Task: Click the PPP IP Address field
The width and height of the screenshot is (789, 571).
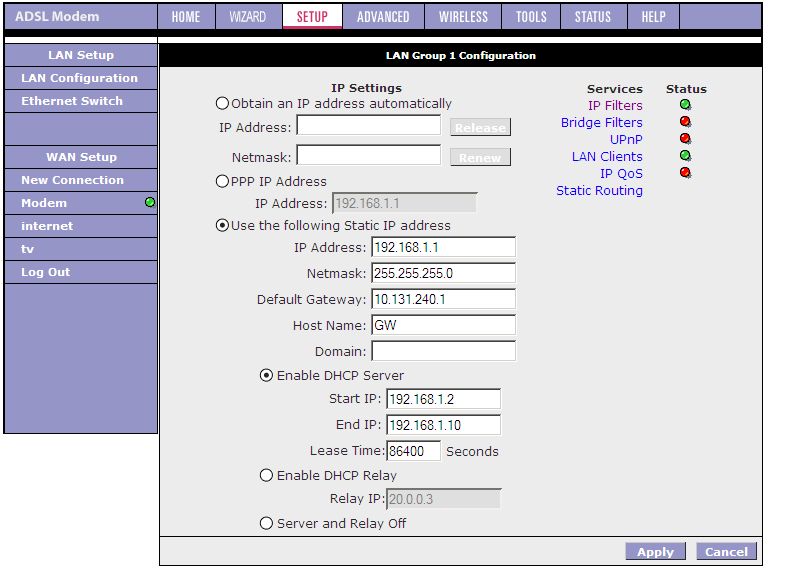Action: (x=405, y=203)
